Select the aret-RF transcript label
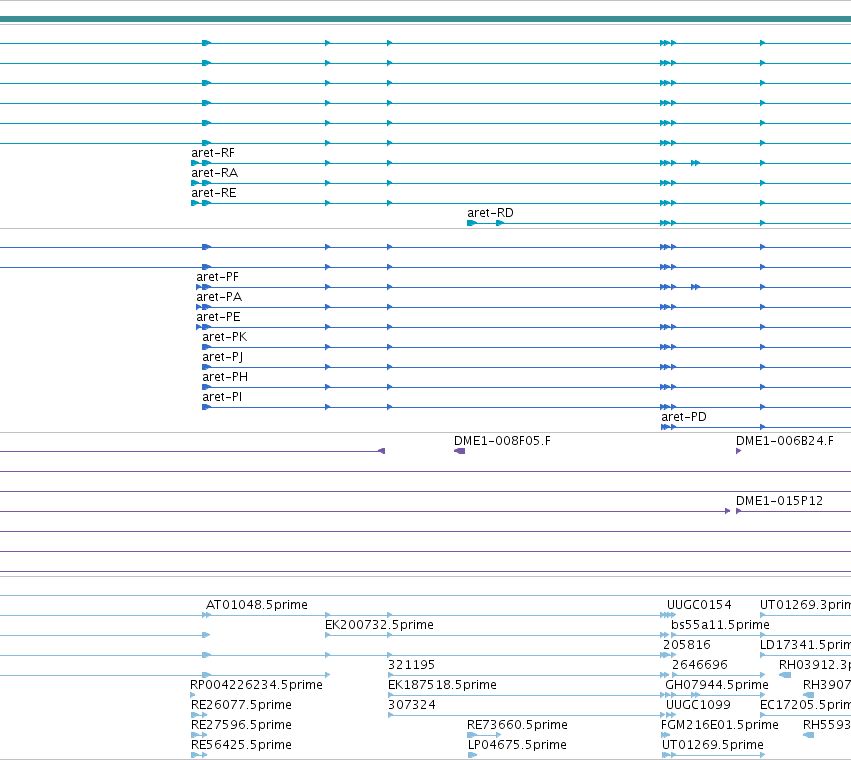Image resolution: width=851 pixels, height=760 pixels. point(213,153)
